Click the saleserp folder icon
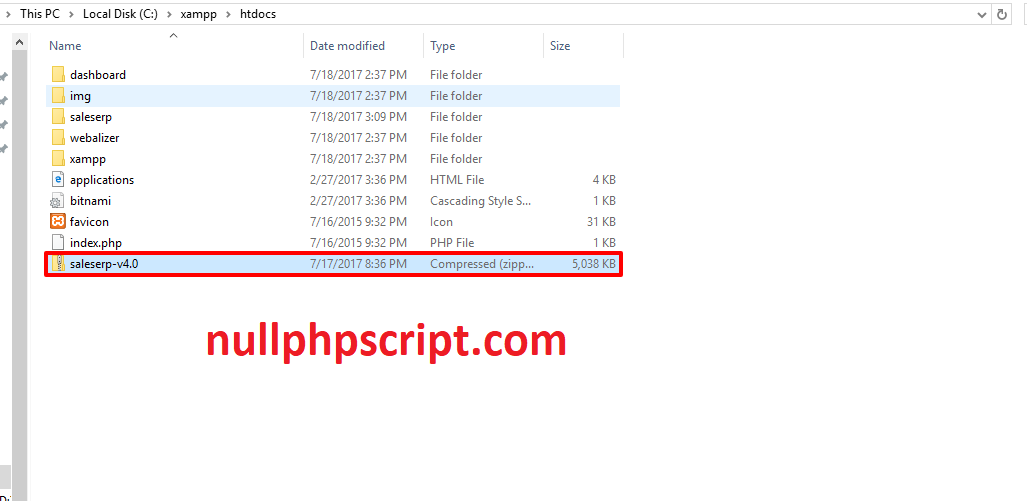This screenshot has height=501, width=1027. pyautogui.click(x=57, y=117)
